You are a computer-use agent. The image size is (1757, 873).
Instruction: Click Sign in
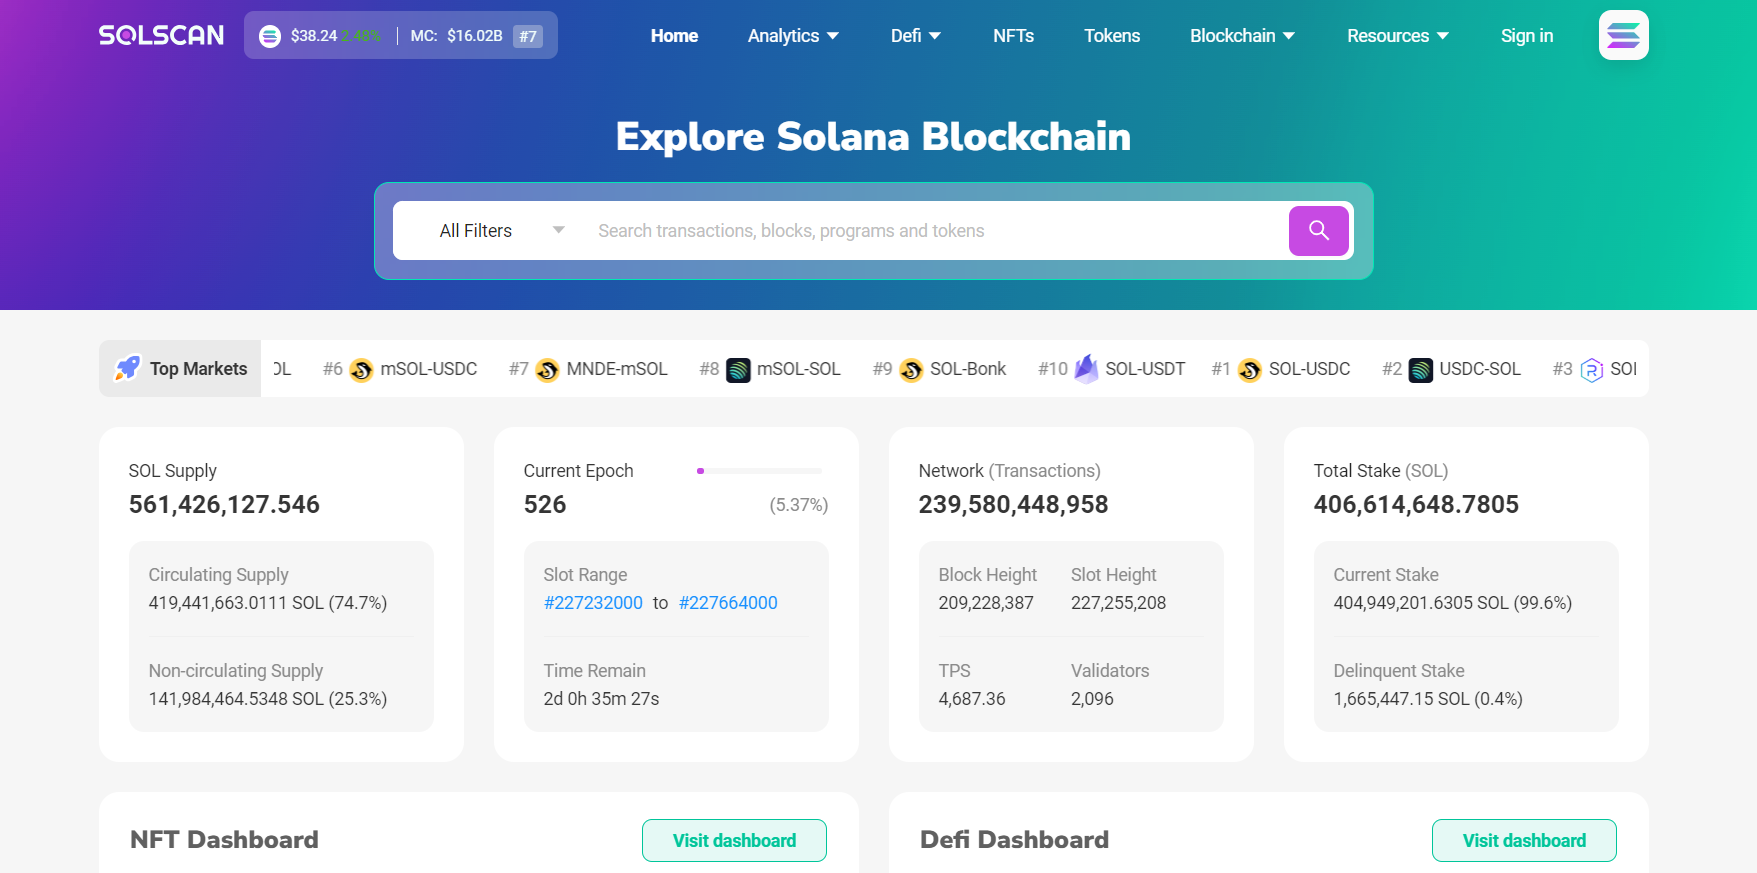[1526, 36]
